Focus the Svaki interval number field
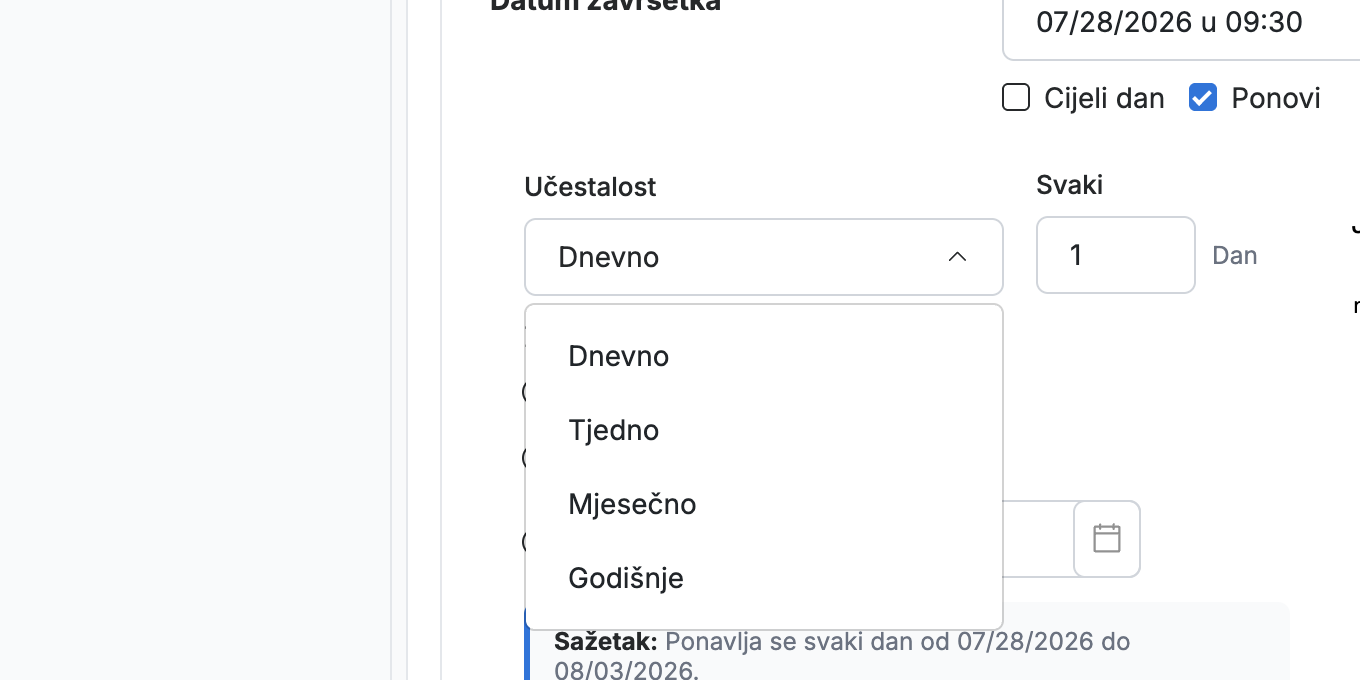This screenshot has height=680, width=1360. (1116, 255)
